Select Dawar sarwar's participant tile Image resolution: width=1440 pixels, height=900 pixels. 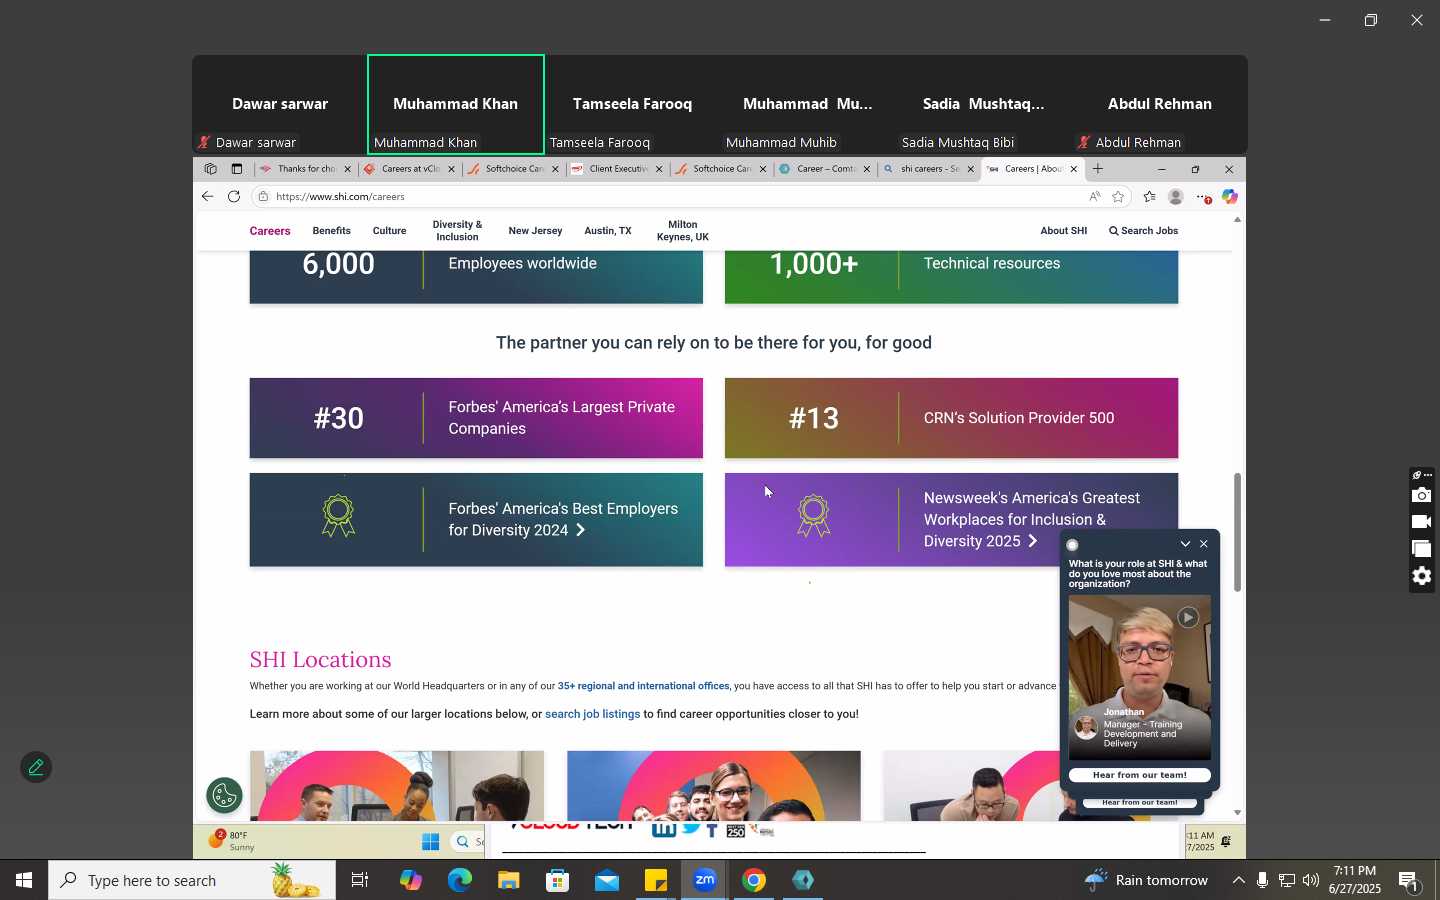280,104
